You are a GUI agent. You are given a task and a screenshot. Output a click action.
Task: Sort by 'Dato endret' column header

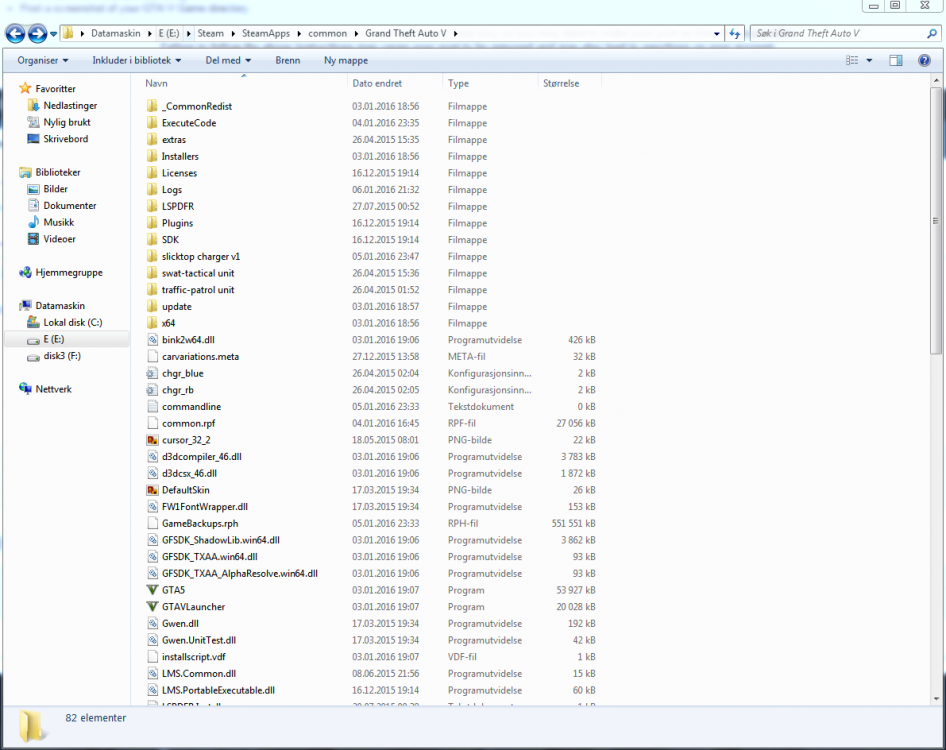click(377, 83)
